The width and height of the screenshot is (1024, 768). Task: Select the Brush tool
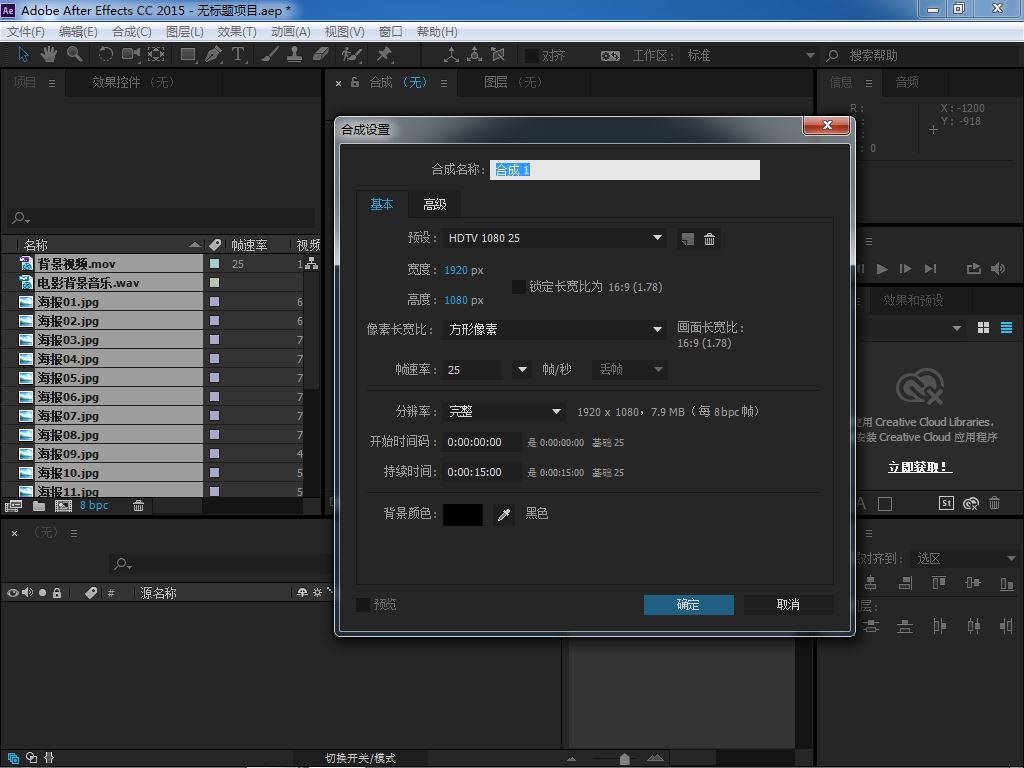click(x=270, y=55)
